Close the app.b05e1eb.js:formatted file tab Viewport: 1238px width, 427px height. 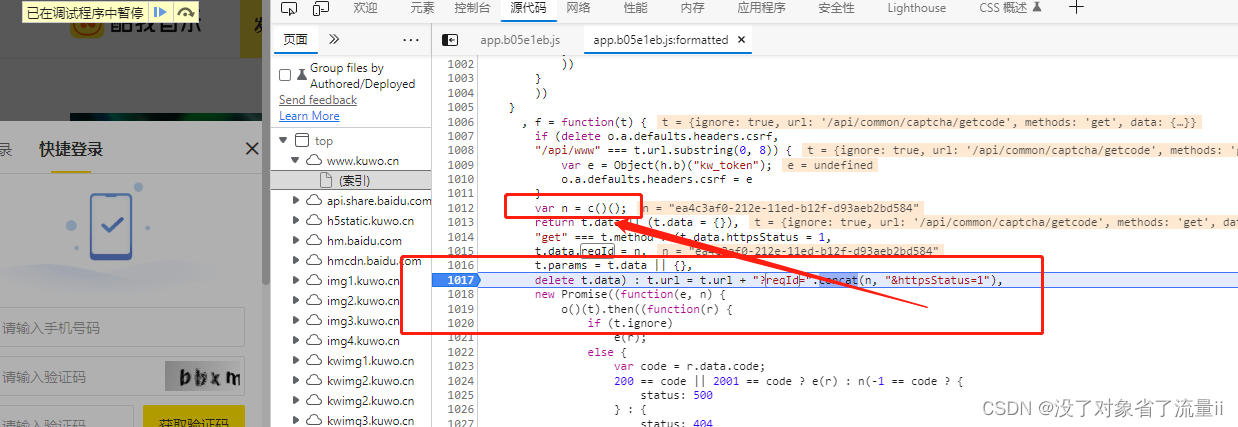click(742, 40)
